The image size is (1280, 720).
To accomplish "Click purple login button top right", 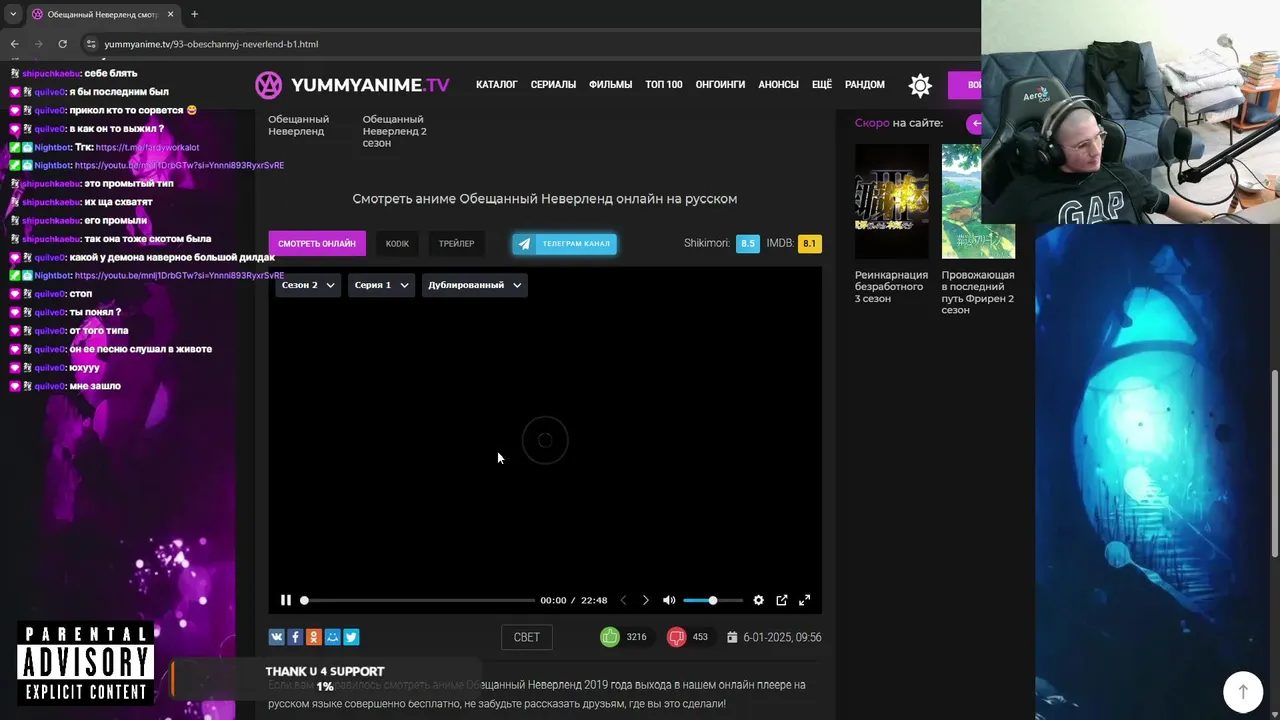I will coord(964,85).
